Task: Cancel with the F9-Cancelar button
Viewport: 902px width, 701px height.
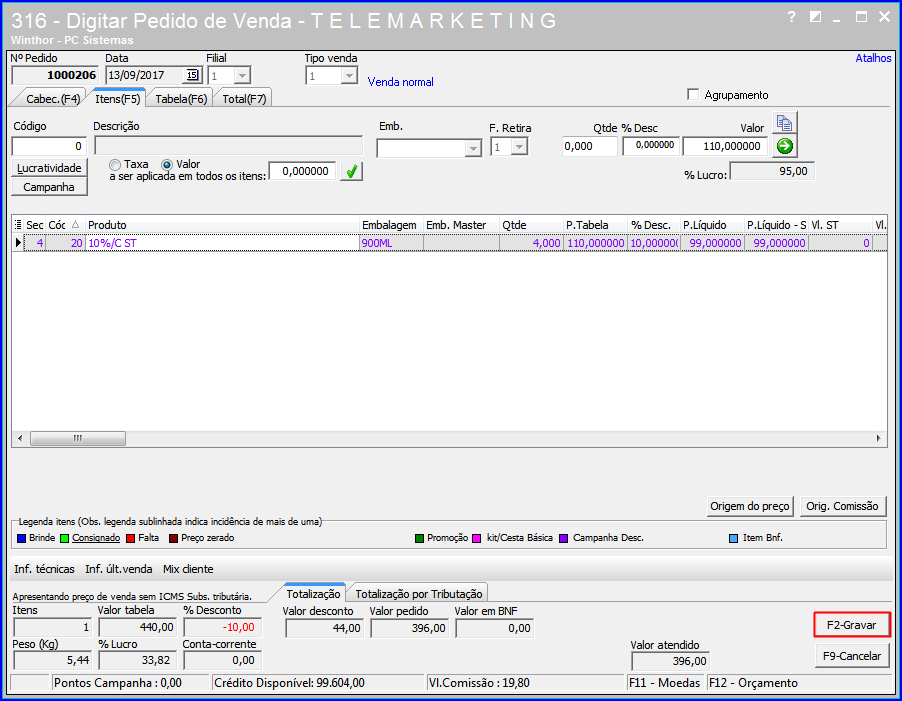Action: [852, 656]
